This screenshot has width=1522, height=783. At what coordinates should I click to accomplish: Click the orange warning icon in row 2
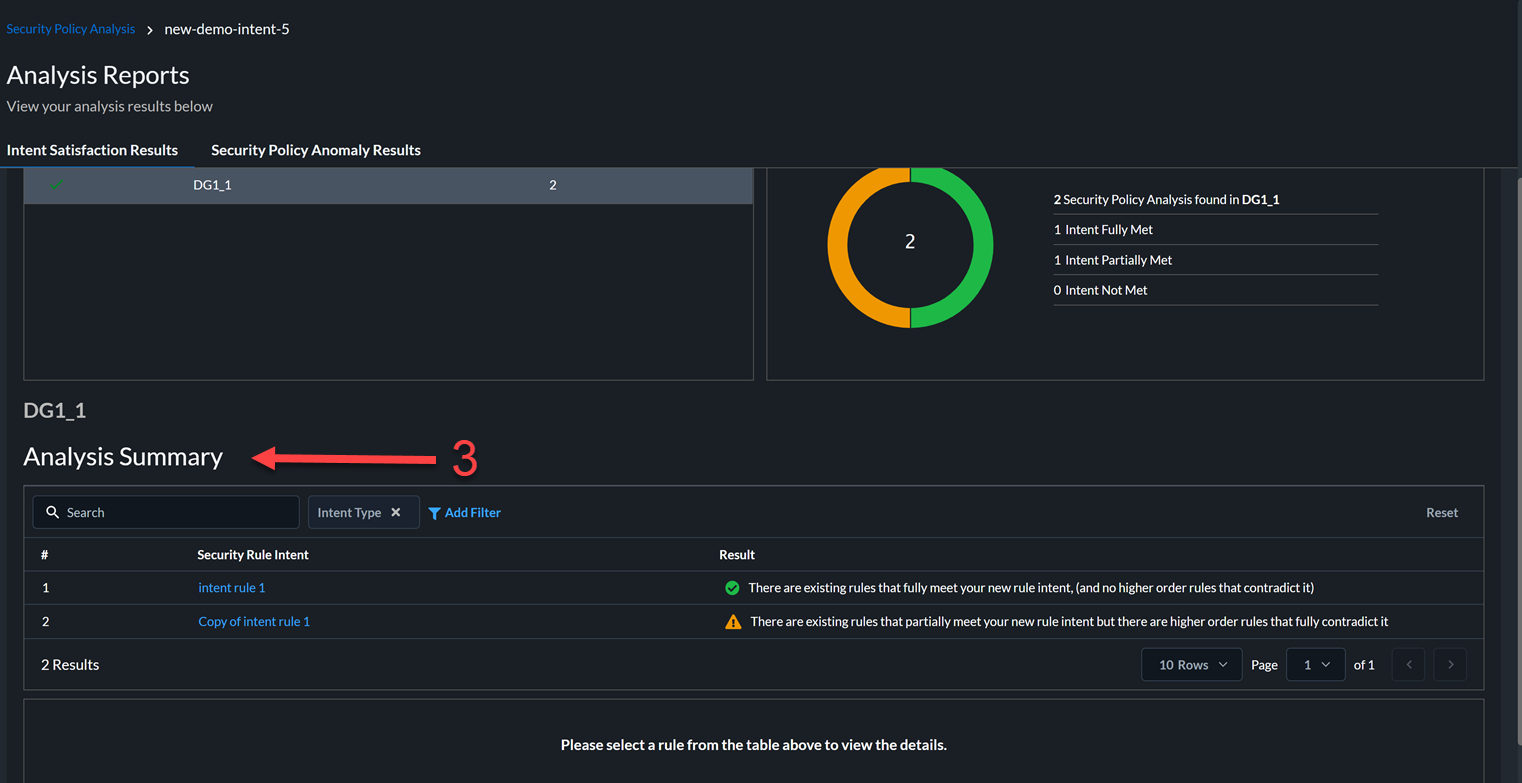733,622
